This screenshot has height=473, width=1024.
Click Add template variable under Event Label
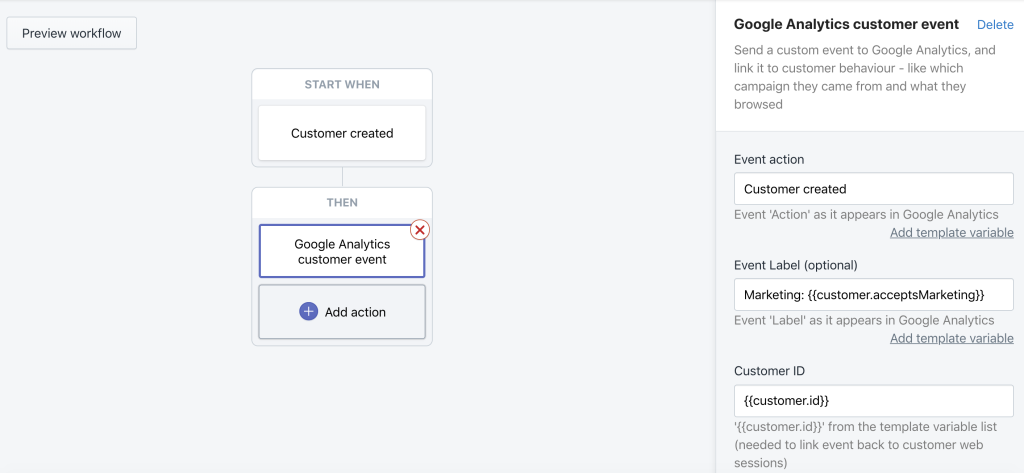(951, 338)
